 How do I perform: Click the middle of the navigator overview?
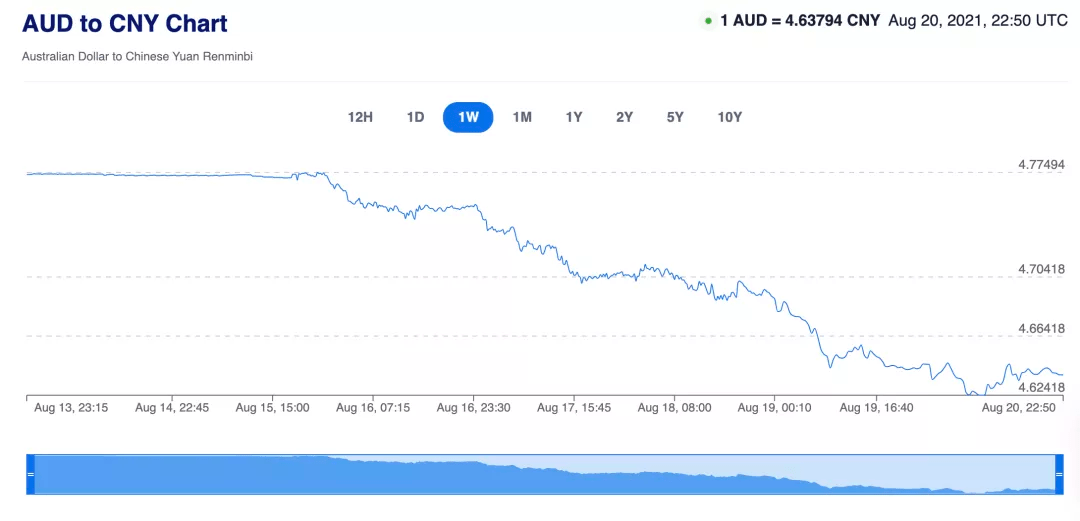(545, 475)
